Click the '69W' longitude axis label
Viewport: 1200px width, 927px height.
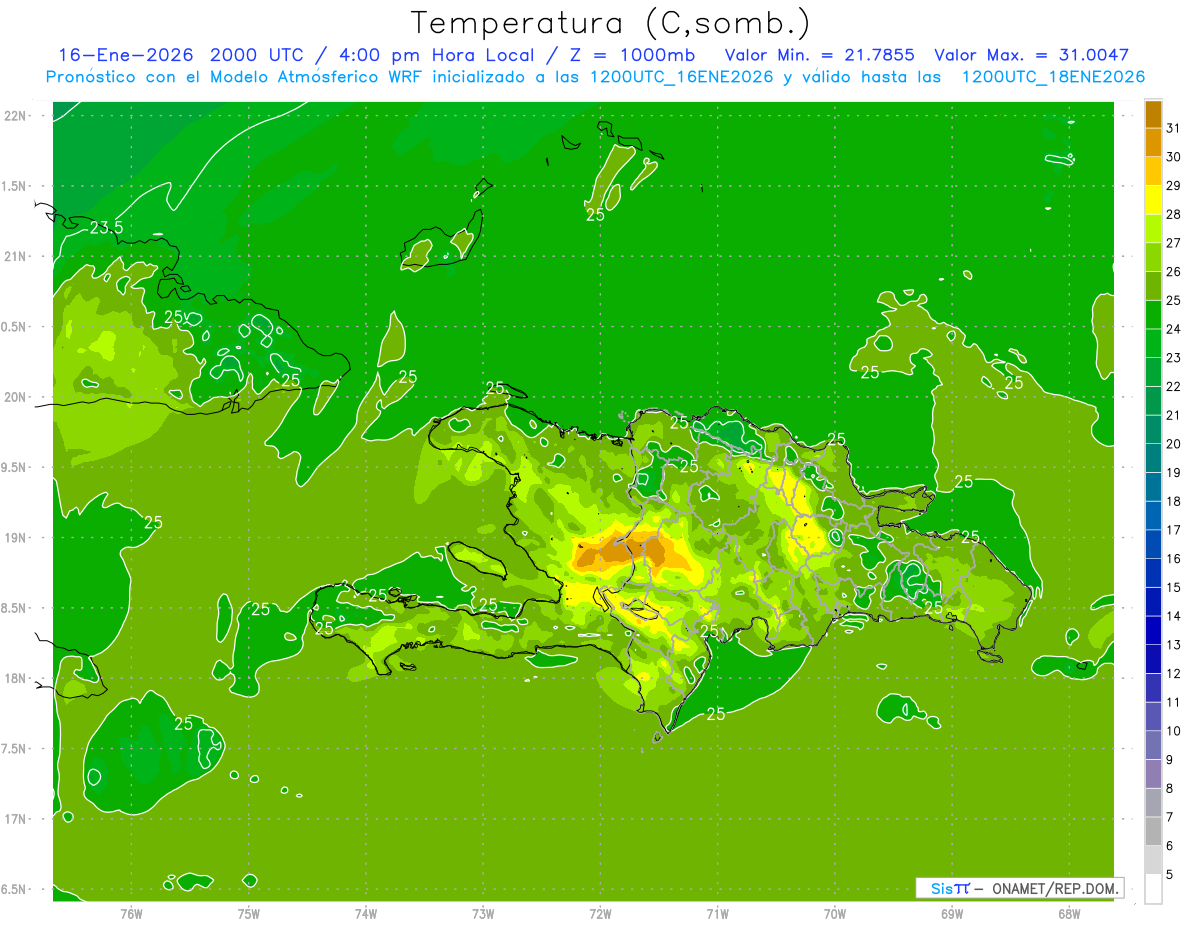952,914
